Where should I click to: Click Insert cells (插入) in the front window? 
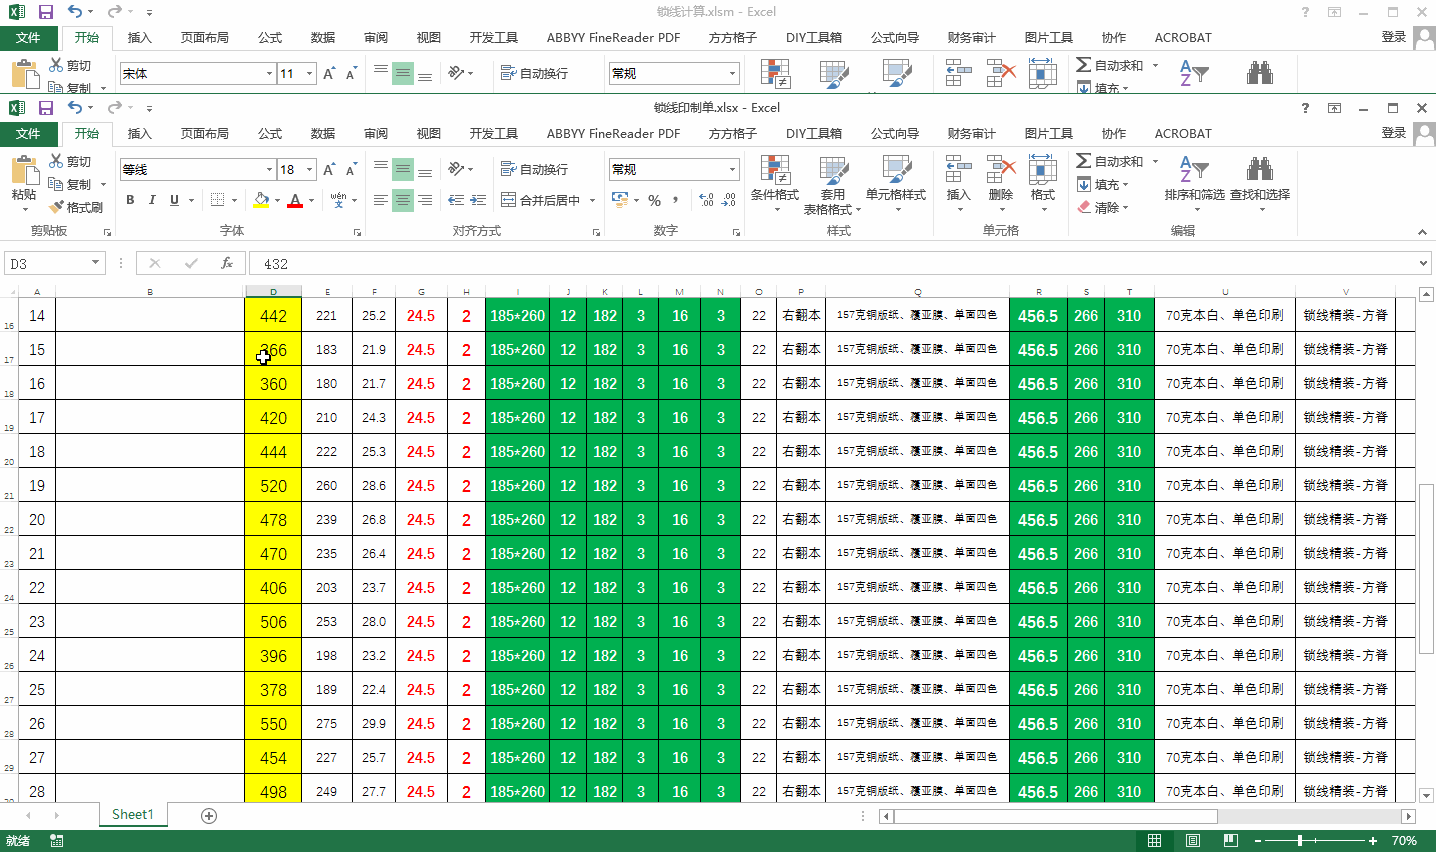pos(958,184)
